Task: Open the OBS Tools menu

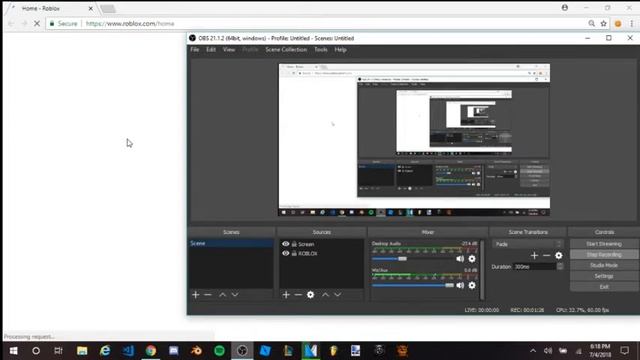Action: pyautogui.click(x=321, y=49)
